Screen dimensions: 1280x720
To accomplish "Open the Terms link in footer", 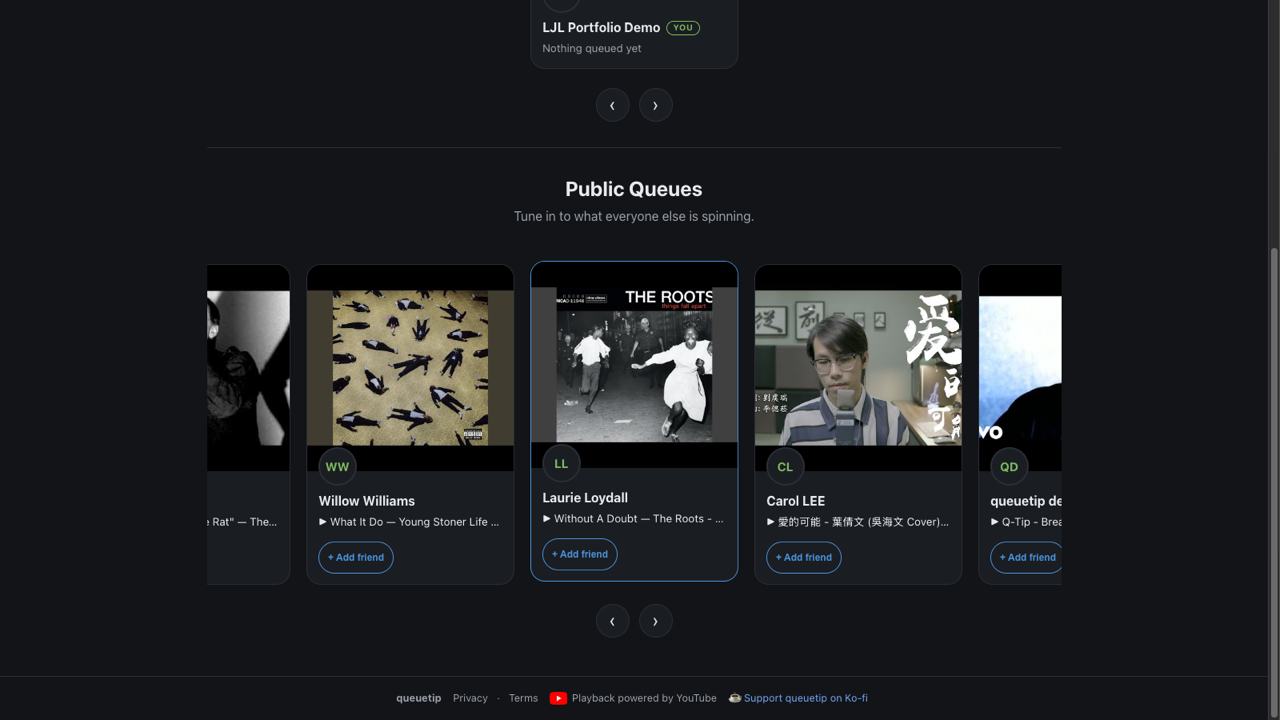I will 523,698.
